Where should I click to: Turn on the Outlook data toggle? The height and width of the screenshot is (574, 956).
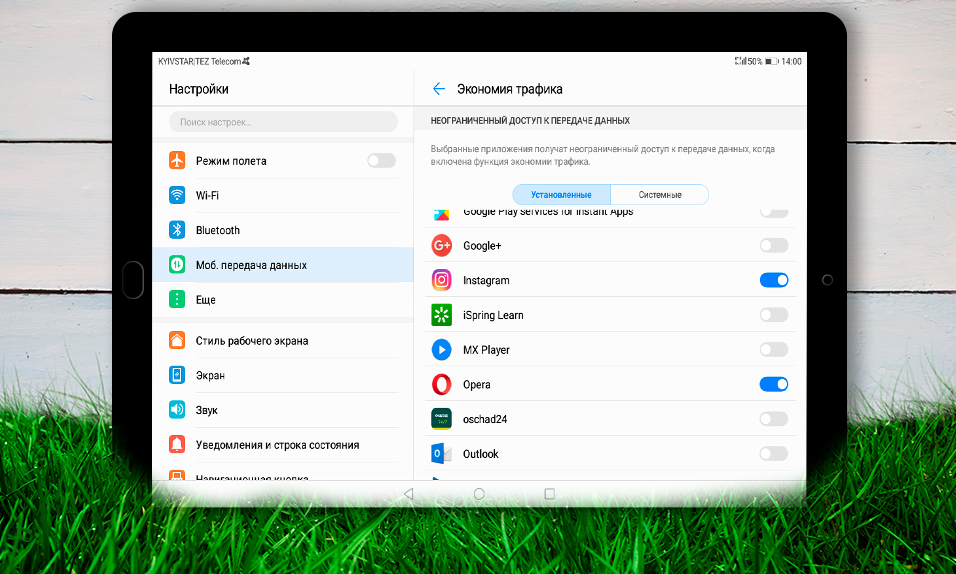click(x=774, y=454)
